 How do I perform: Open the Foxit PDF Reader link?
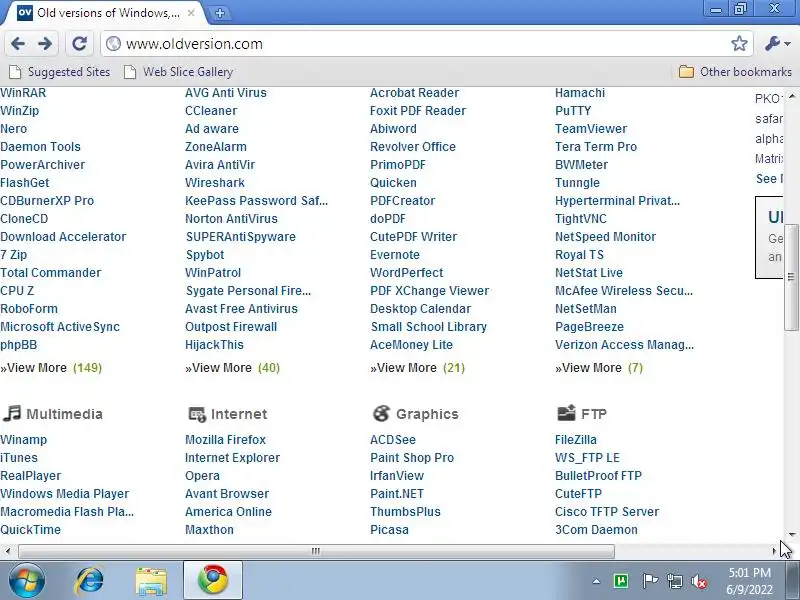click(418, 111)
